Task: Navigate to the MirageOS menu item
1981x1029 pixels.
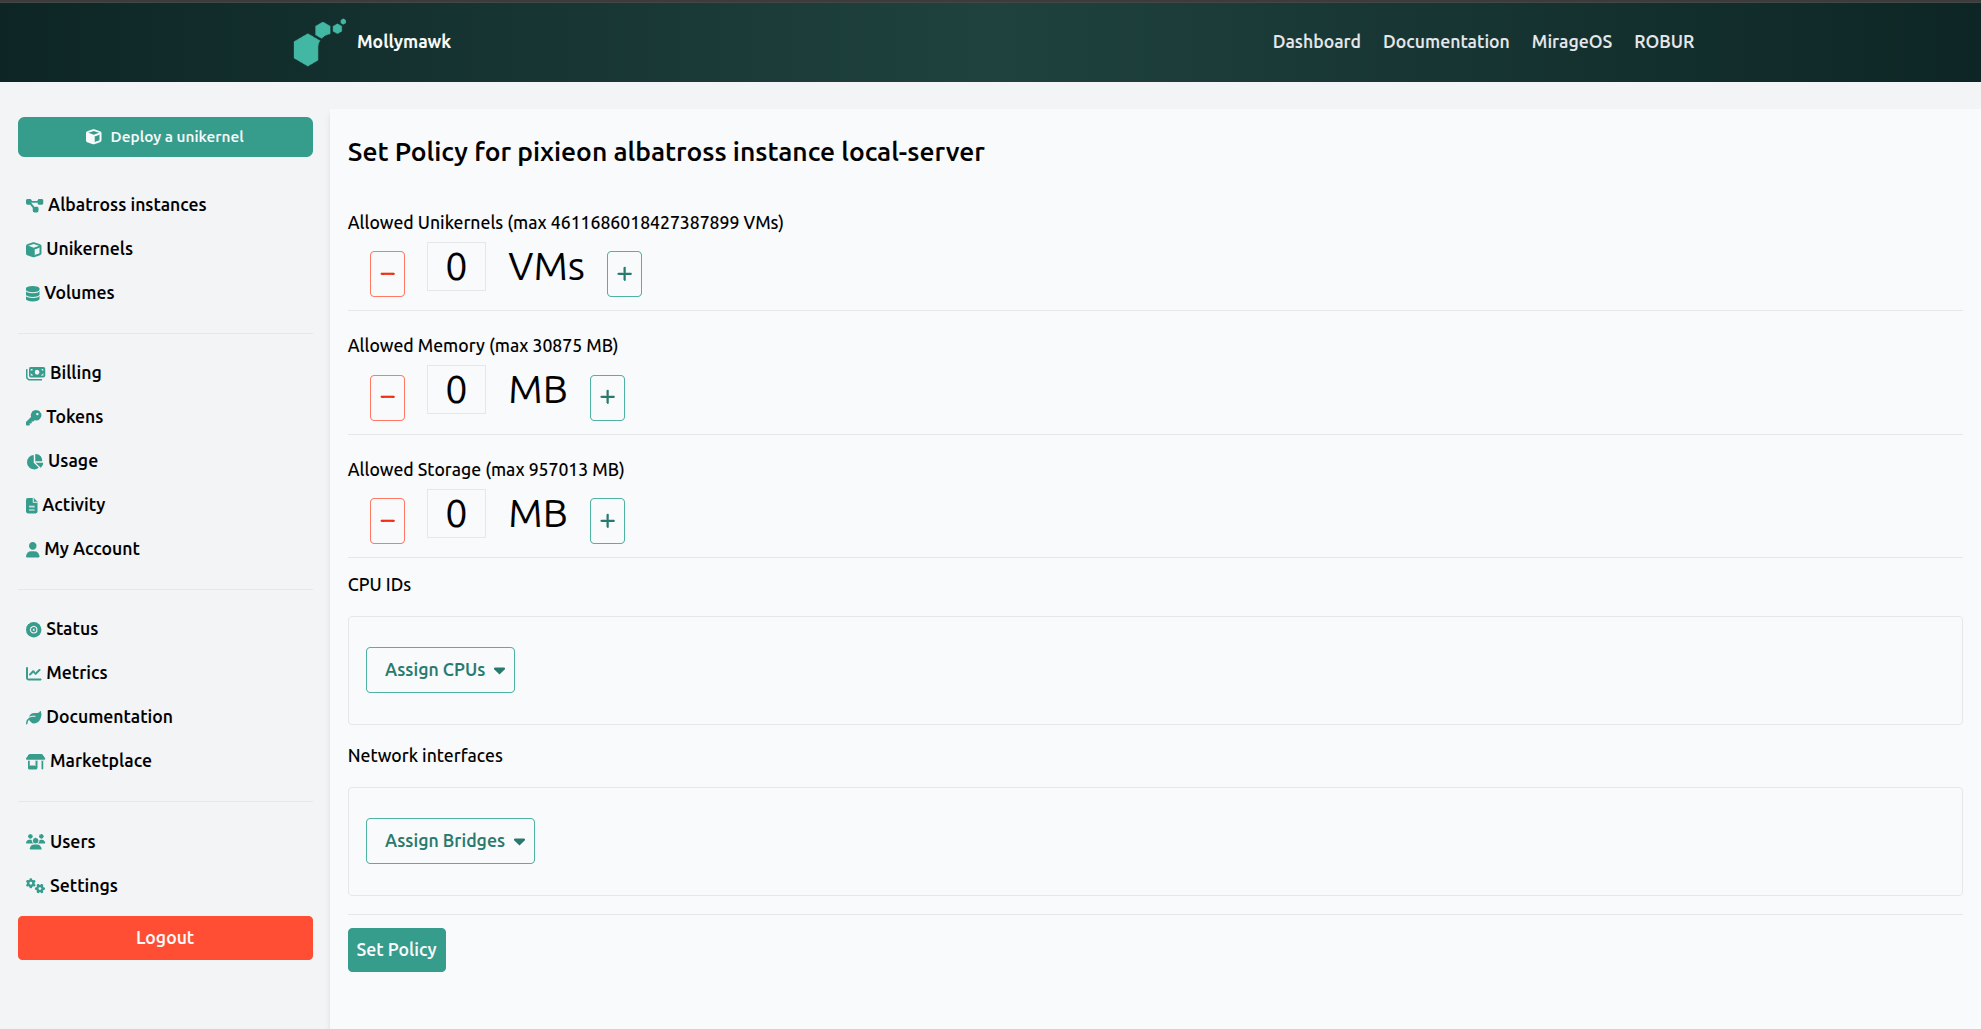Action: (x=1571, y=41)
